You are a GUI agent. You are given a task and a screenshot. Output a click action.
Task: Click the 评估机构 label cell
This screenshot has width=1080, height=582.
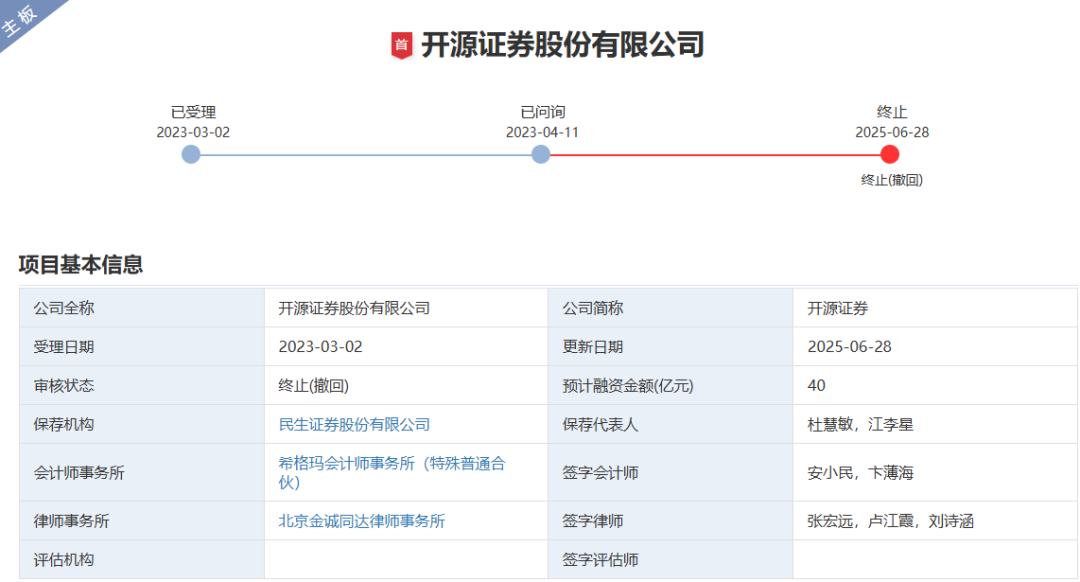[x=142, y=559]
